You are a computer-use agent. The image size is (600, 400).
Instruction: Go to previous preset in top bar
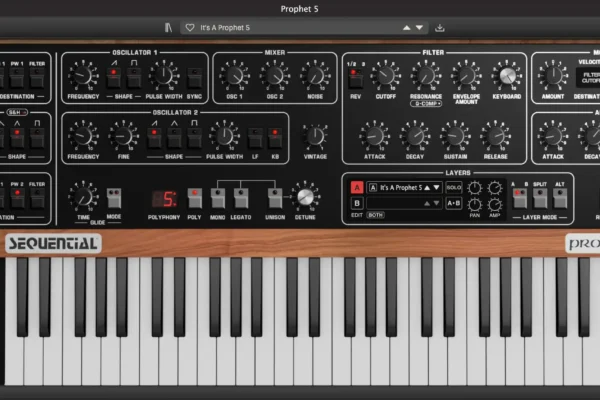[407, 28]
